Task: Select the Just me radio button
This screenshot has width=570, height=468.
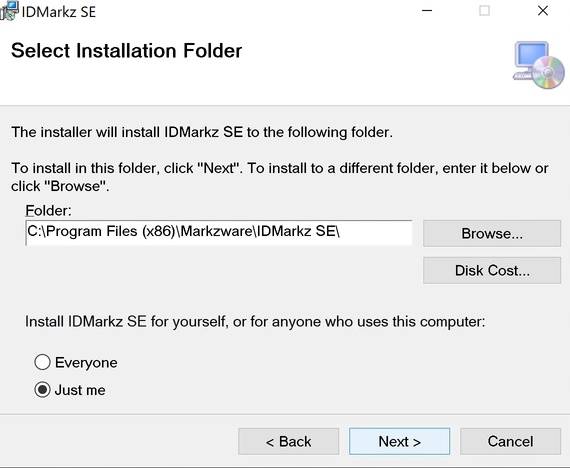Action: tap(42, 390)
